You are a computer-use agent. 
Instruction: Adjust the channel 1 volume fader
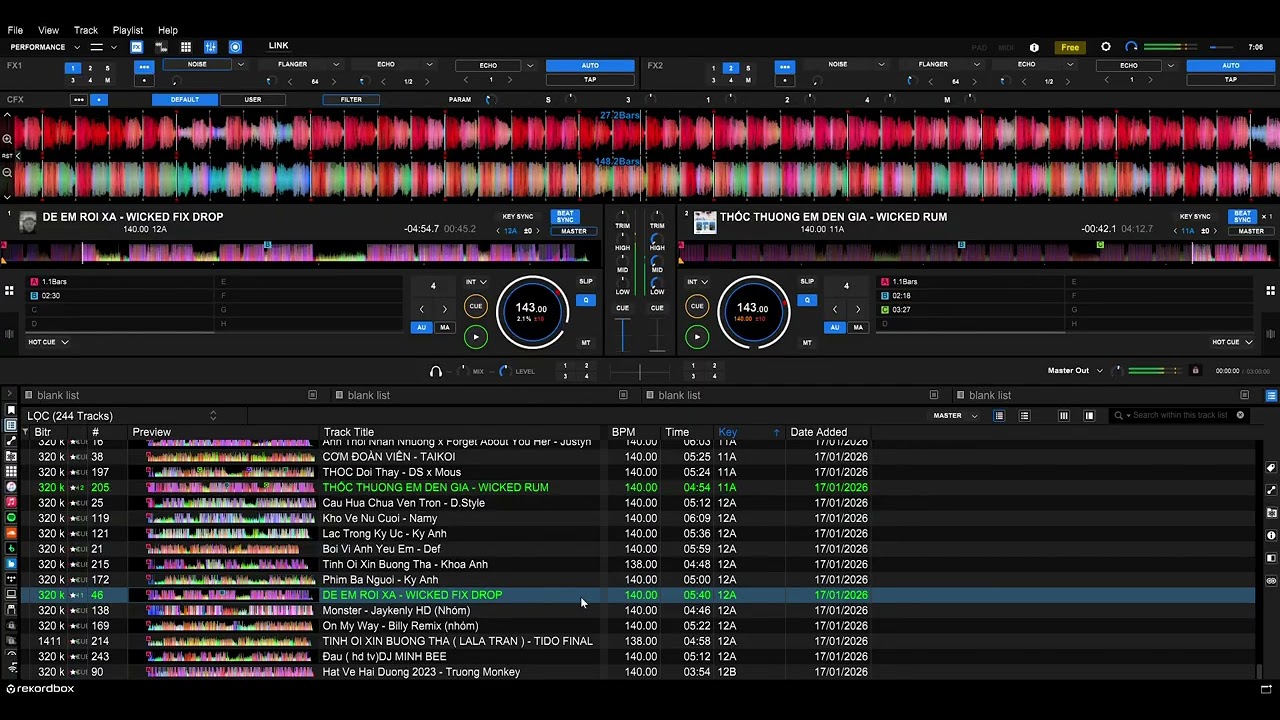pyautogui.click(x=622, y=334)
